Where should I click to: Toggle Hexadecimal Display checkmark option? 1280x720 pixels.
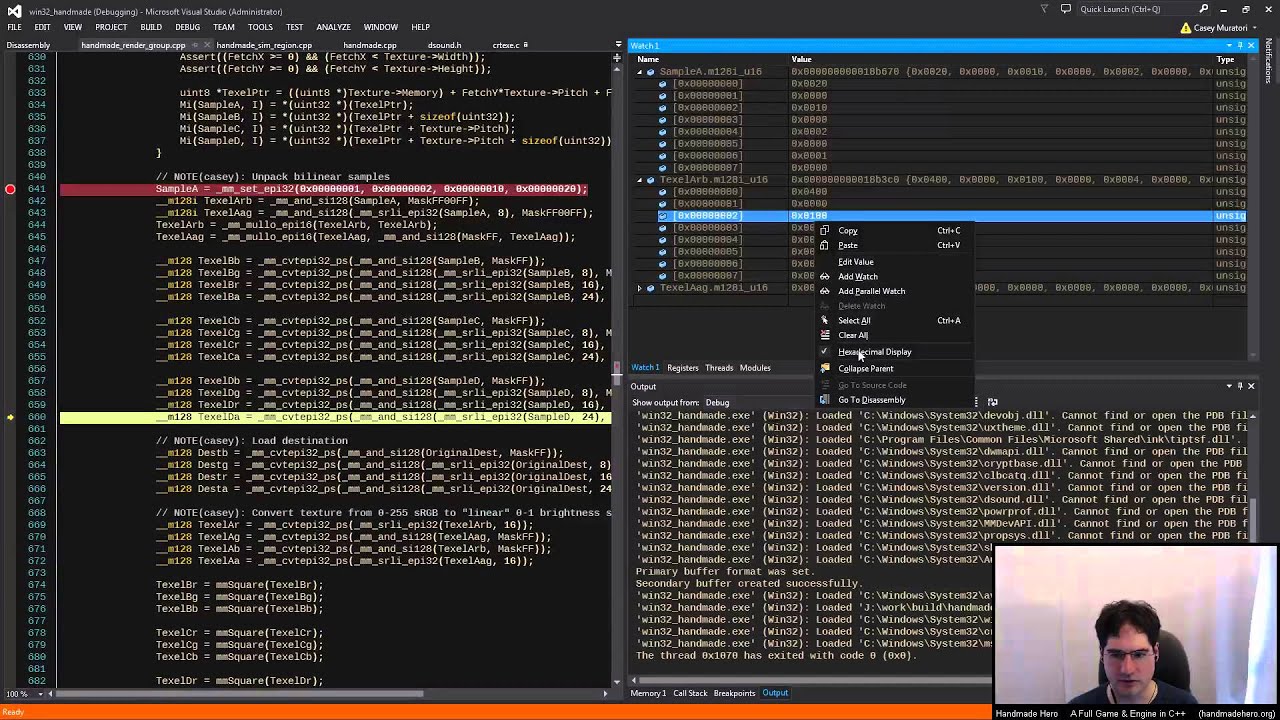pos(874,352)
